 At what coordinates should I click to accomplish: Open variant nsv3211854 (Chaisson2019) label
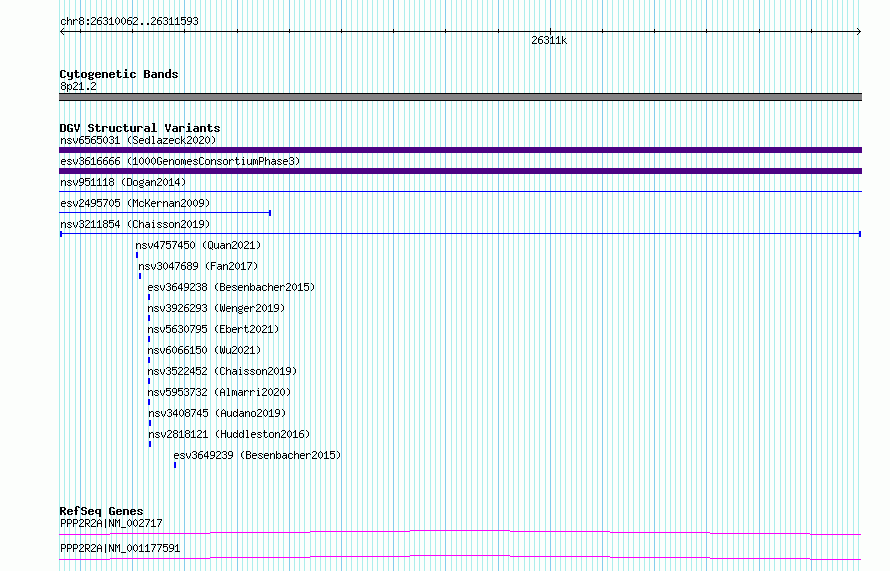(135, 224)
